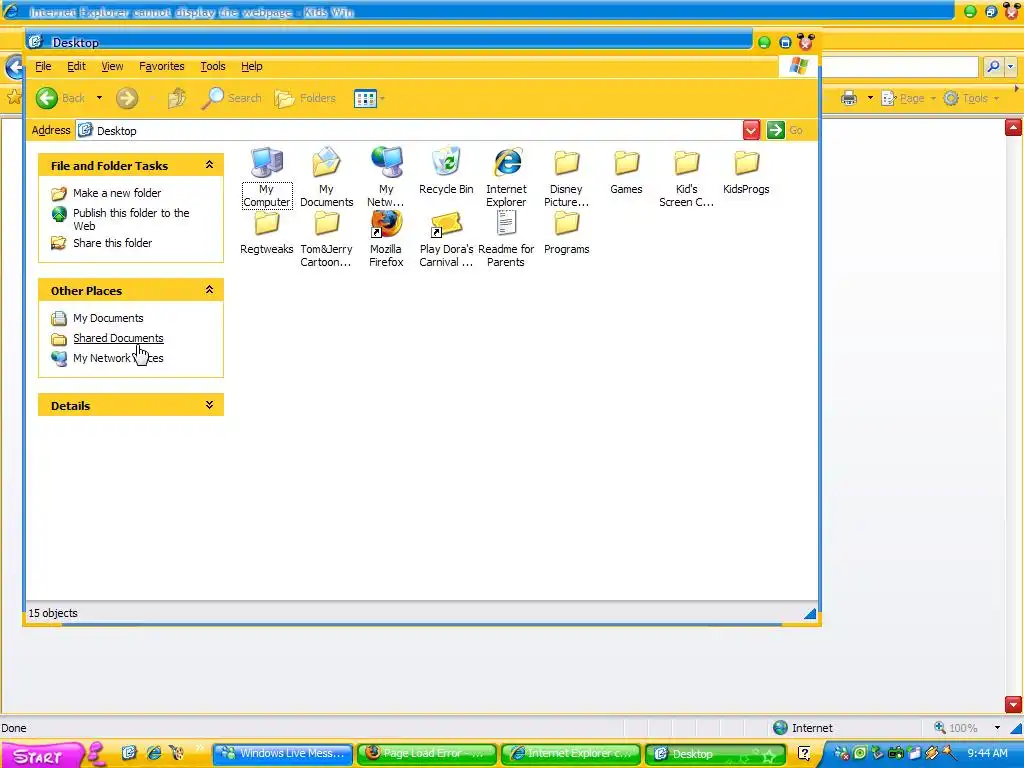Open the Programs folder

tap(566, 232)
